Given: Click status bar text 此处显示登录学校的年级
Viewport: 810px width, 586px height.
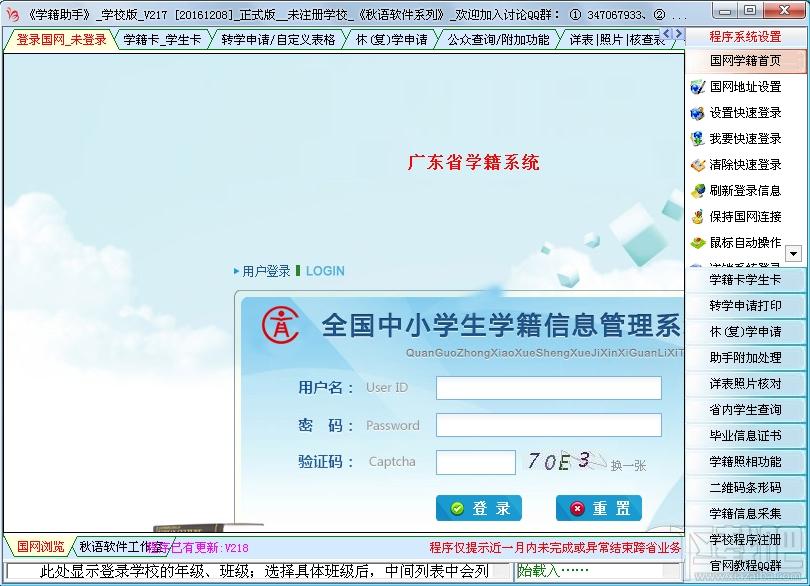Looking at the screenshot, I should 264,571.
